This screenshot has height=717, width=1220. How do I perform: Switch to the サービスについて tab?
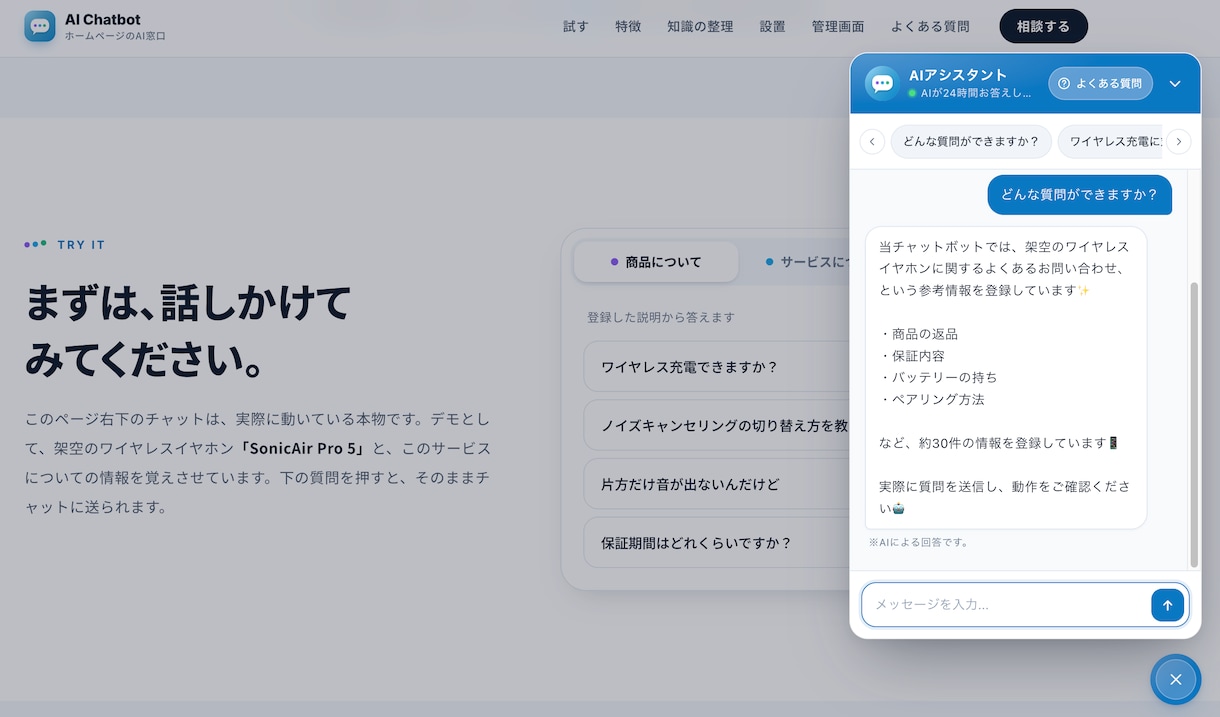(806, 262)
